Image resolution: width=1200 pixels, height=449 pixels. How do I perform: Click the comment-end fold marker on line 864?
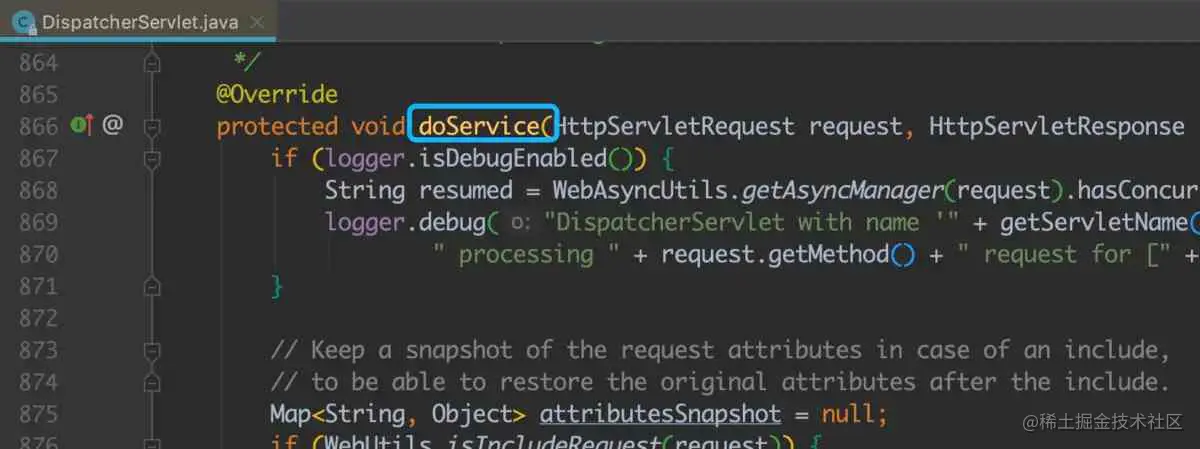pos(152,62)
